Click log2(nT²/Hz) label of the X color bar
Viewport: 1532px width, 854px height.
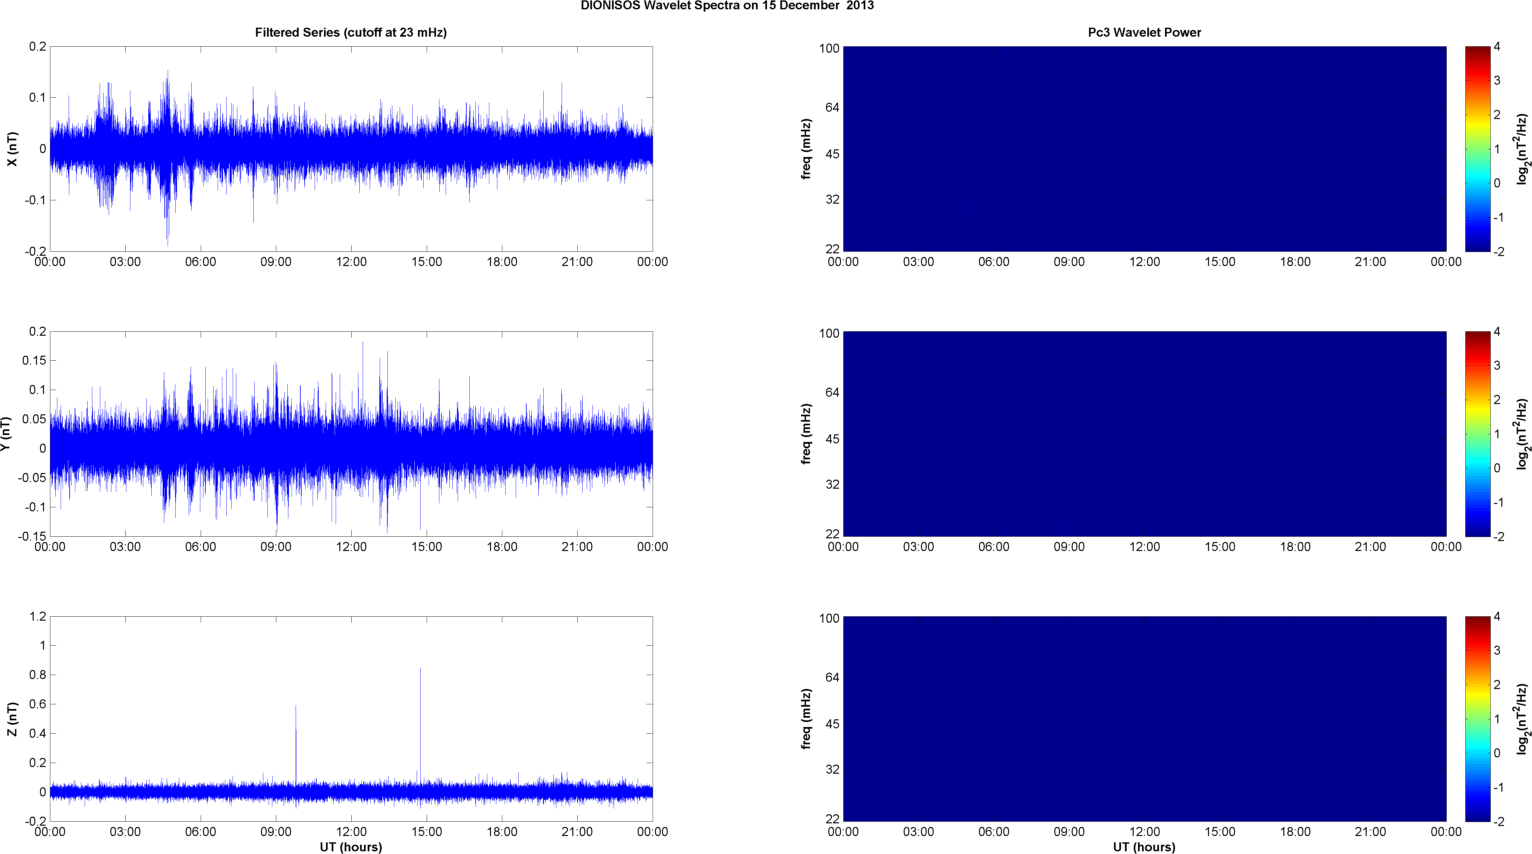point(1523,149)
